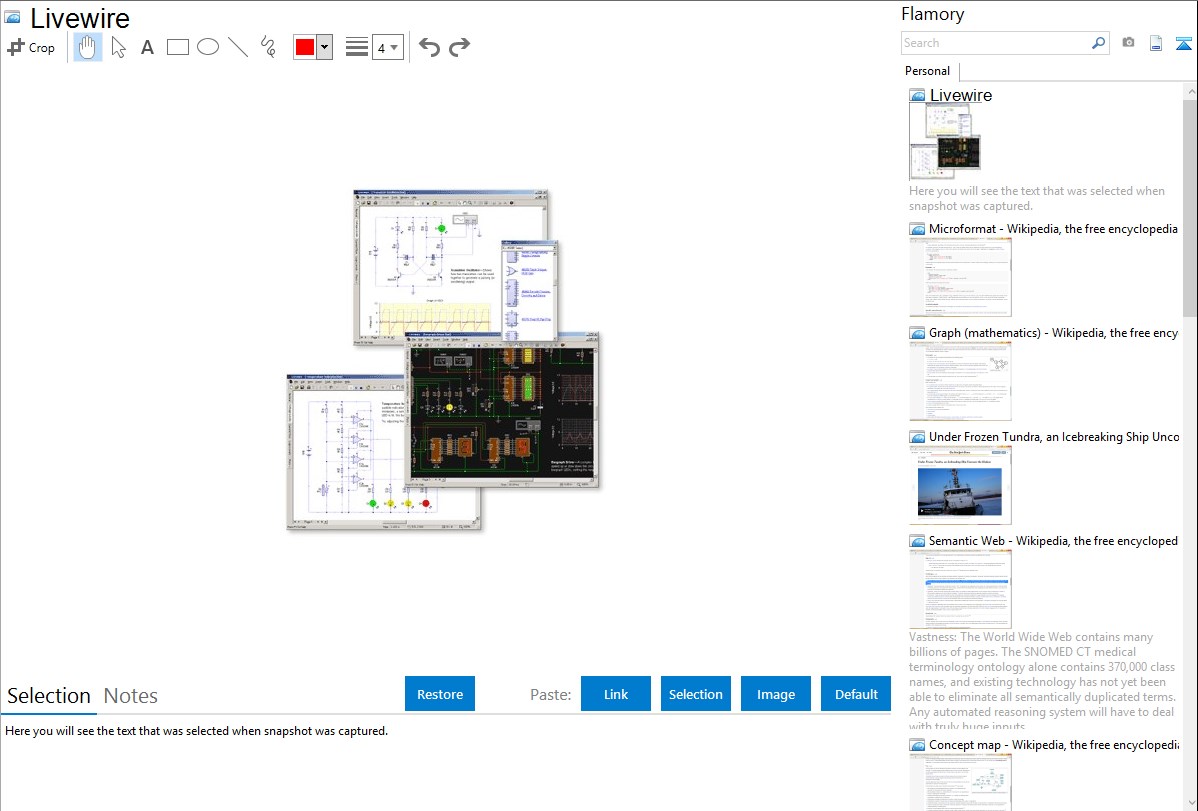Screen dimensions: 1198x811
Task: Click the magnifier search icon
Action: click(x=1099, y=43)
